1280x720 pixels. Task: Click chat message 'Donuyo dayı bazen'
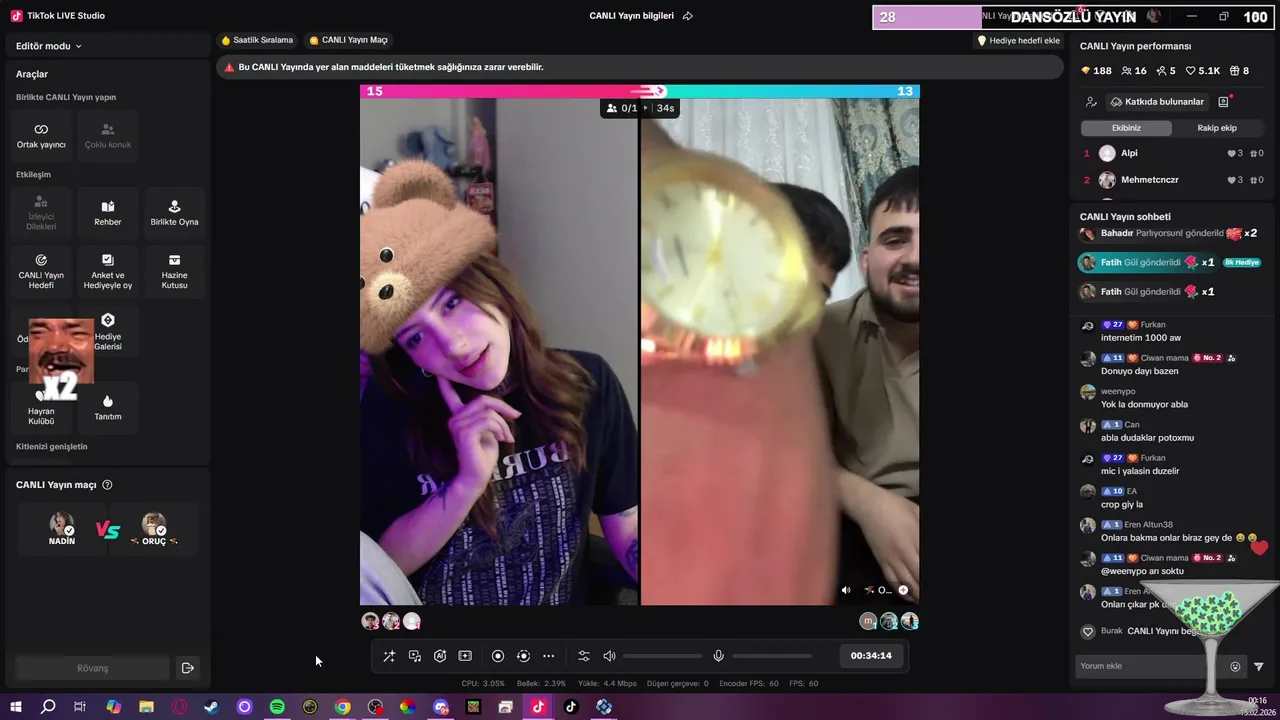1140,371
